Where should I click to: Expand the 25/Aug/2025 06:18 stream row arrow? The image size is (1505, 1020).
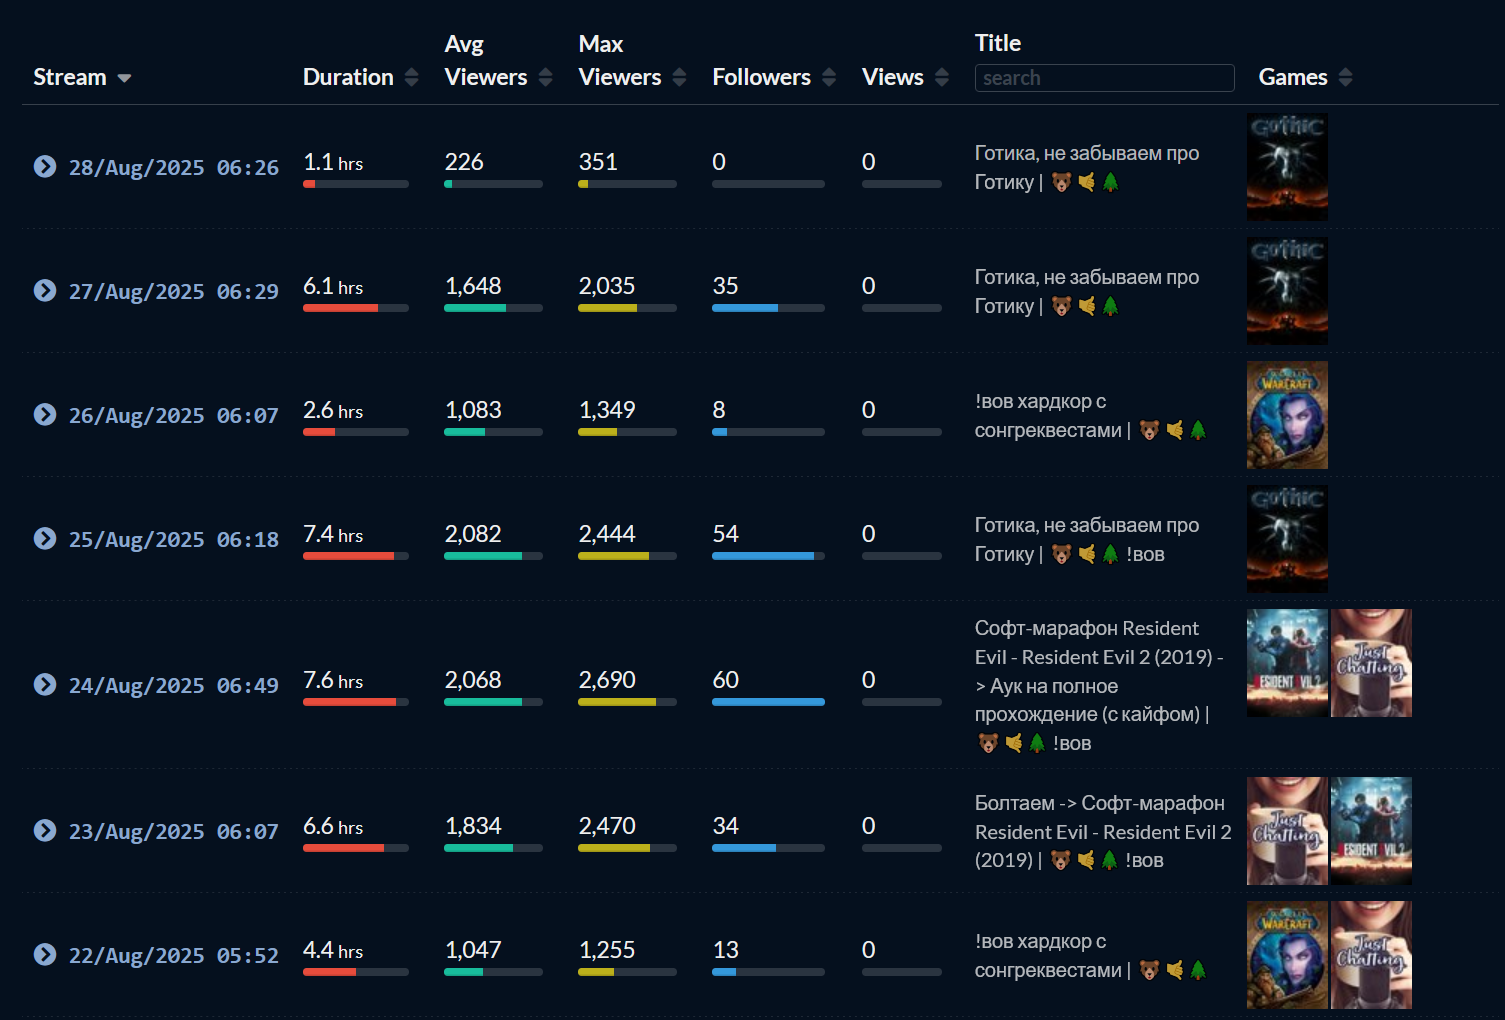(x=45, y=538)
